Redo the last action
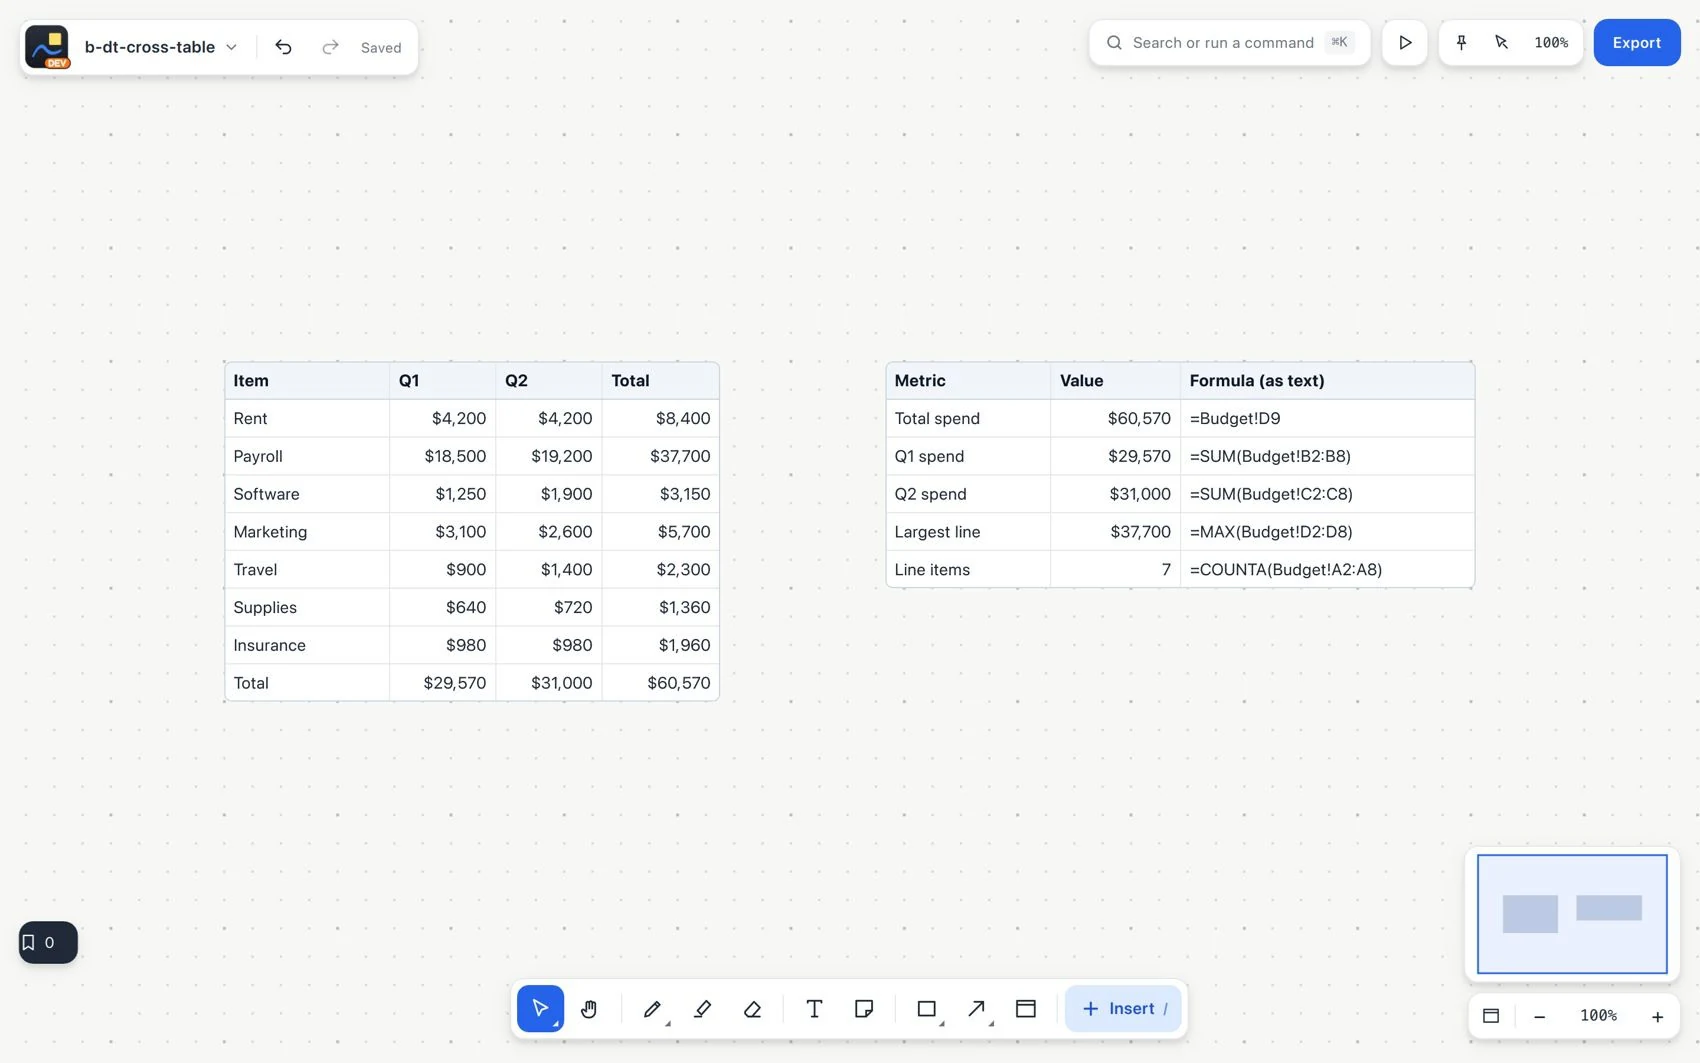Viewport: 1700px width, 1063px height. 330,47
